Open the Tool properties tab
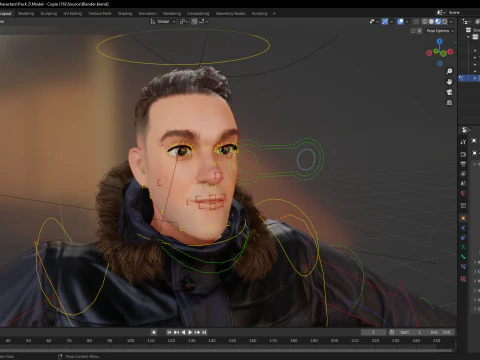 tap(463, 142)
